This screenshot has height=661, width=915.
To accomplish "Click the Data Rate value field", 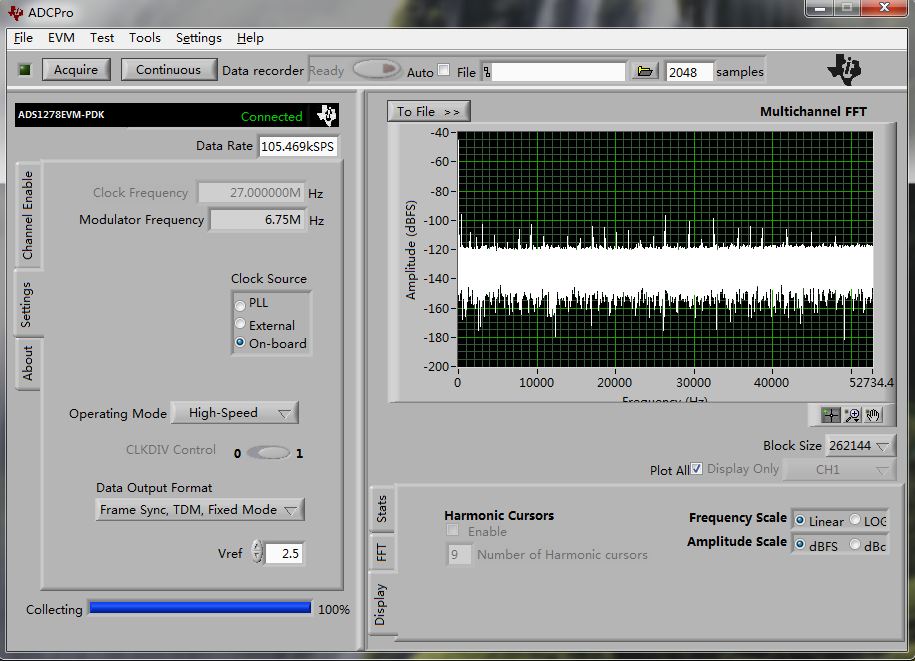I will click(x=298, y=146).
